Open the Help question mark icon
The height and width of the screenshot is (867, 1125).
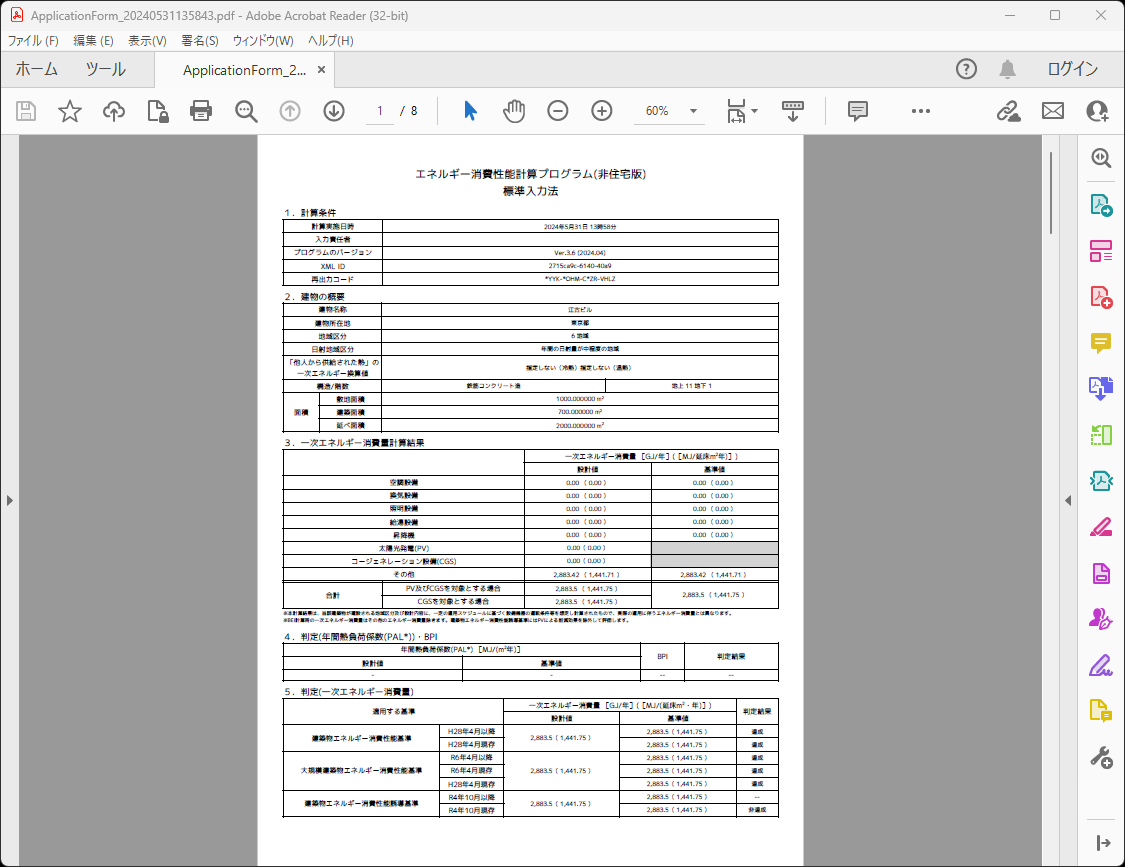tap(966, 69)
